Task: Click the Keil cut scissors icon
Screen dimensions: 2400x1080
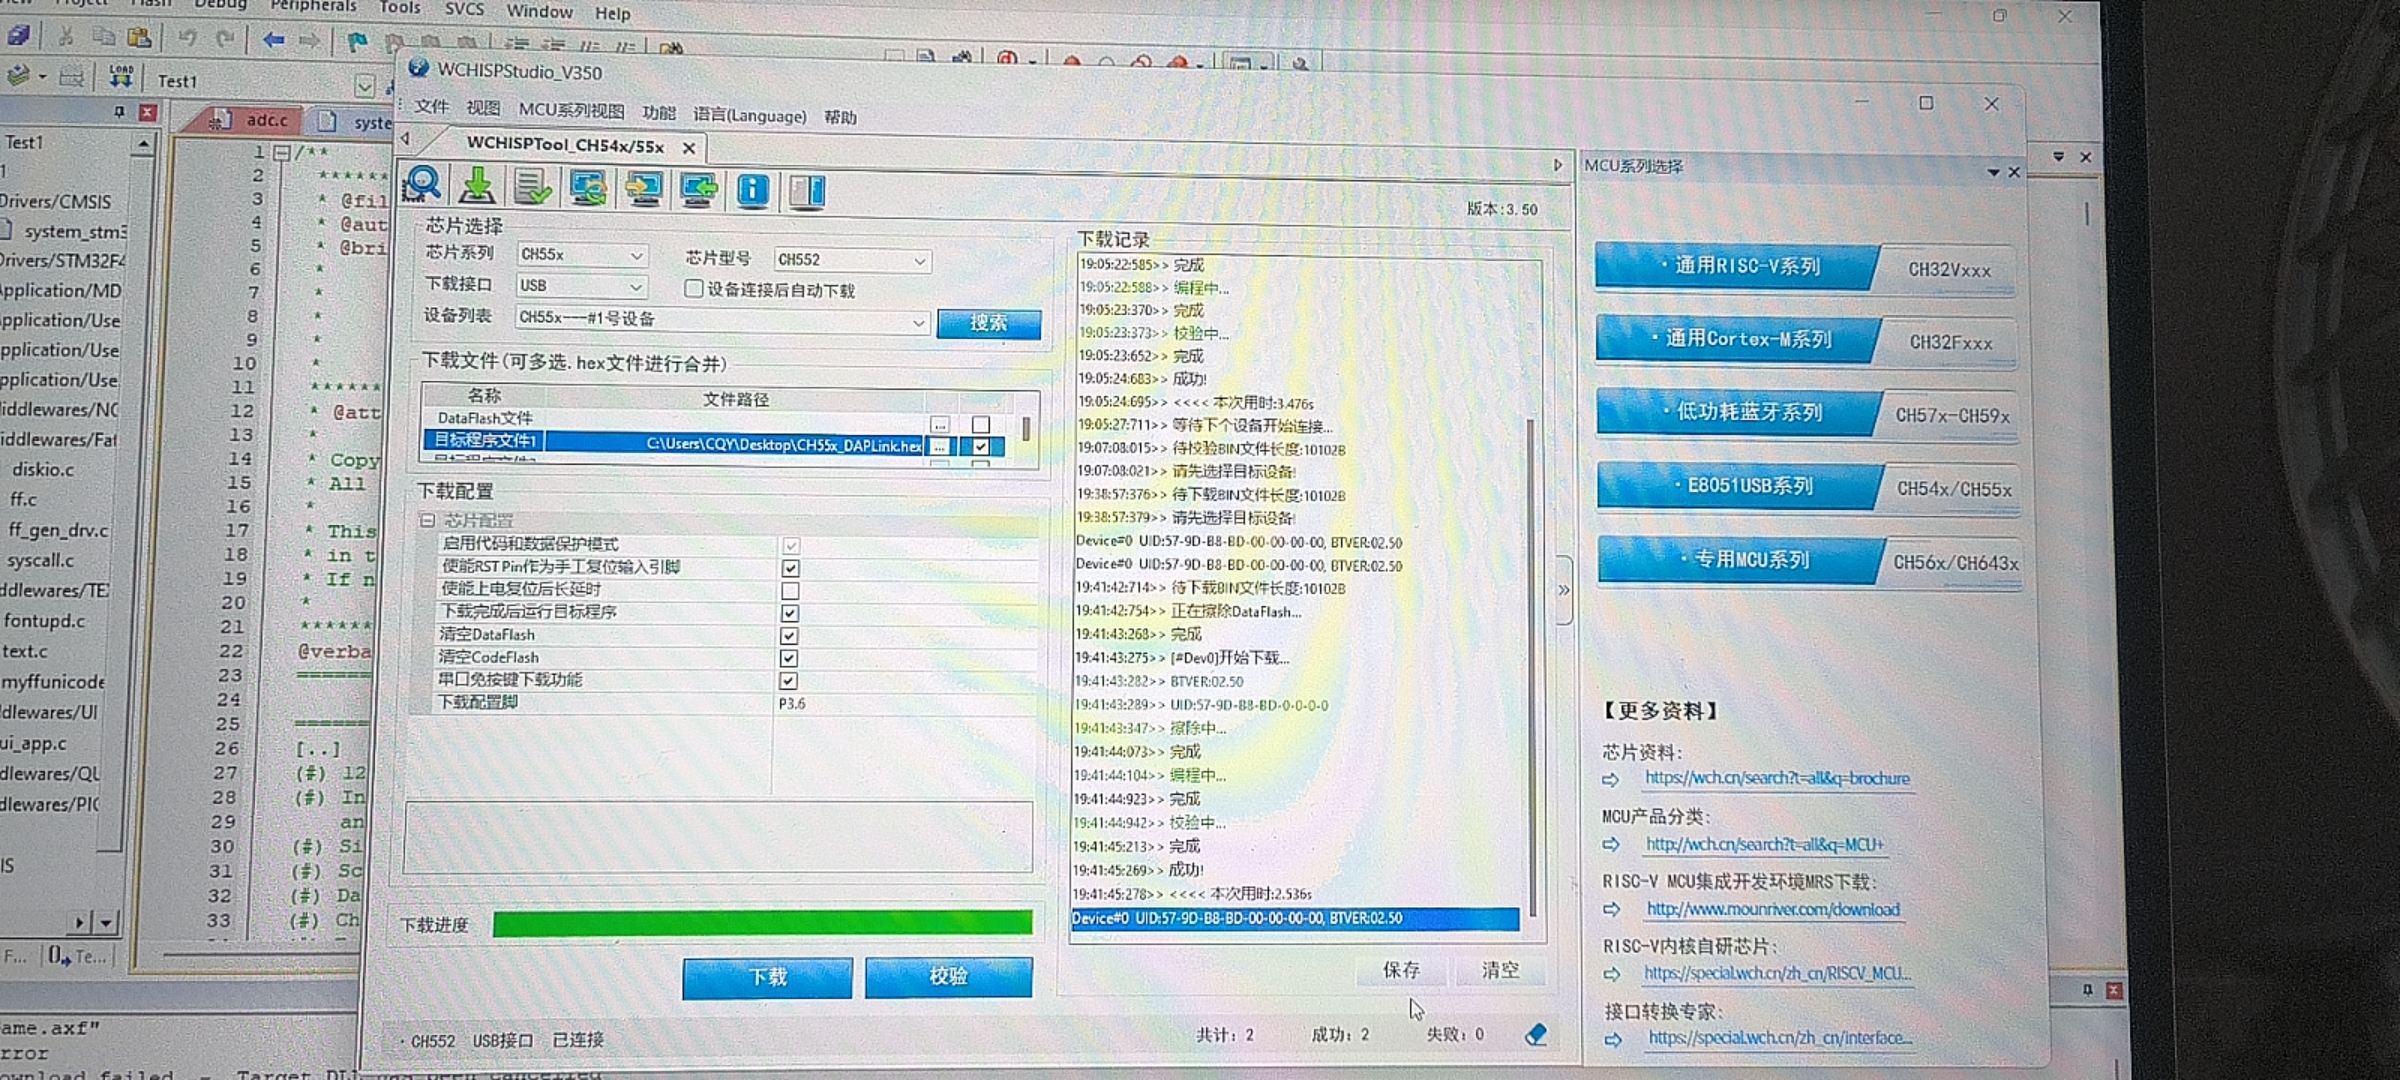Action: [66, 37]
